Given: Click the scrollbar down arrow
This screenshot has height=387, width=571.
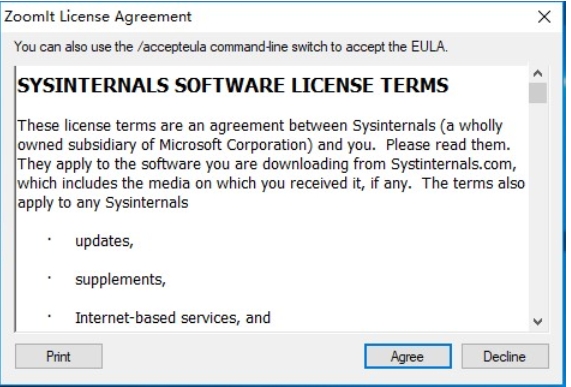Looking at the screenshot, I should click(x=538, y=321).
